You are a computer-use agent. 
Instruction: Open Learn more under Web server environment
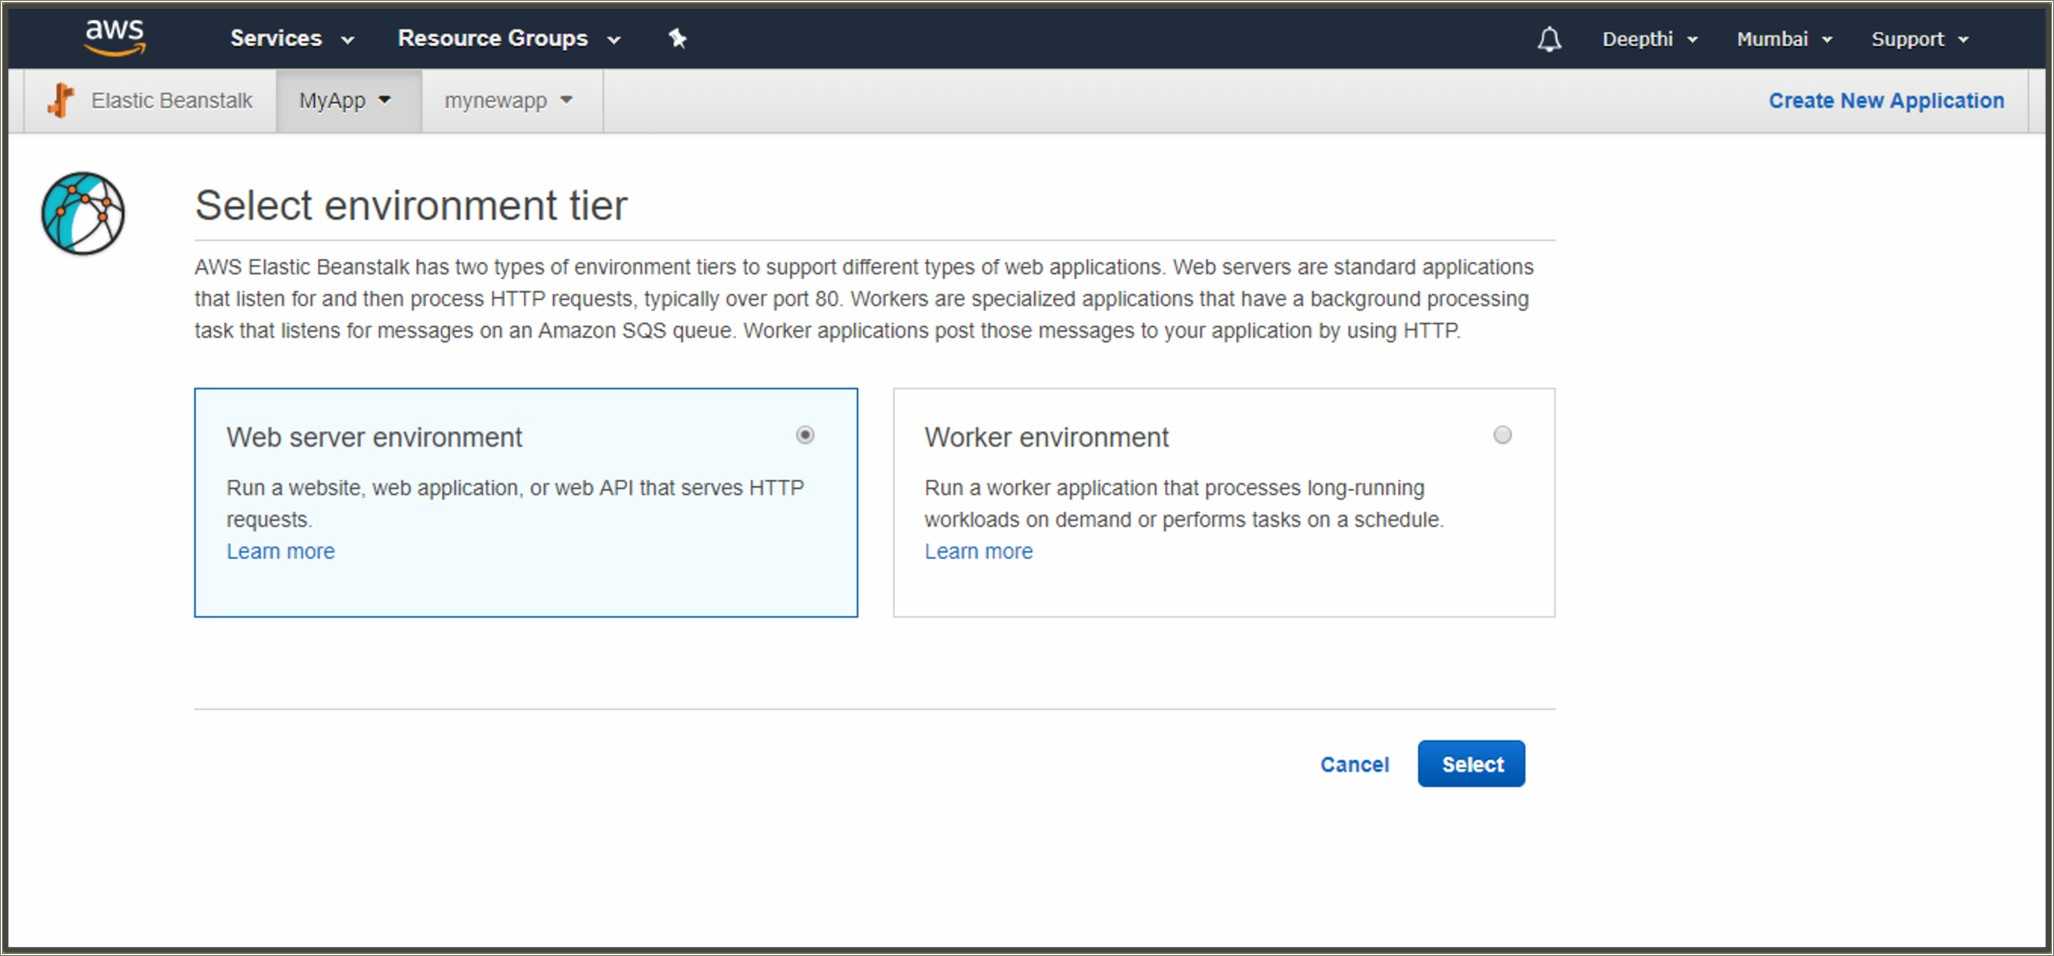[280, 551]
